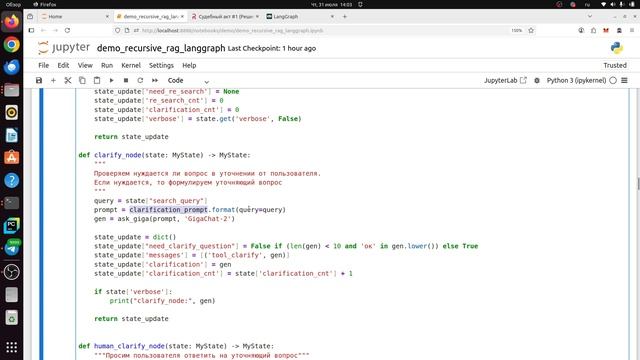Open the Settings menu
Image resolution: width=640 pixels, height=360 pixels.
point(161,65)
